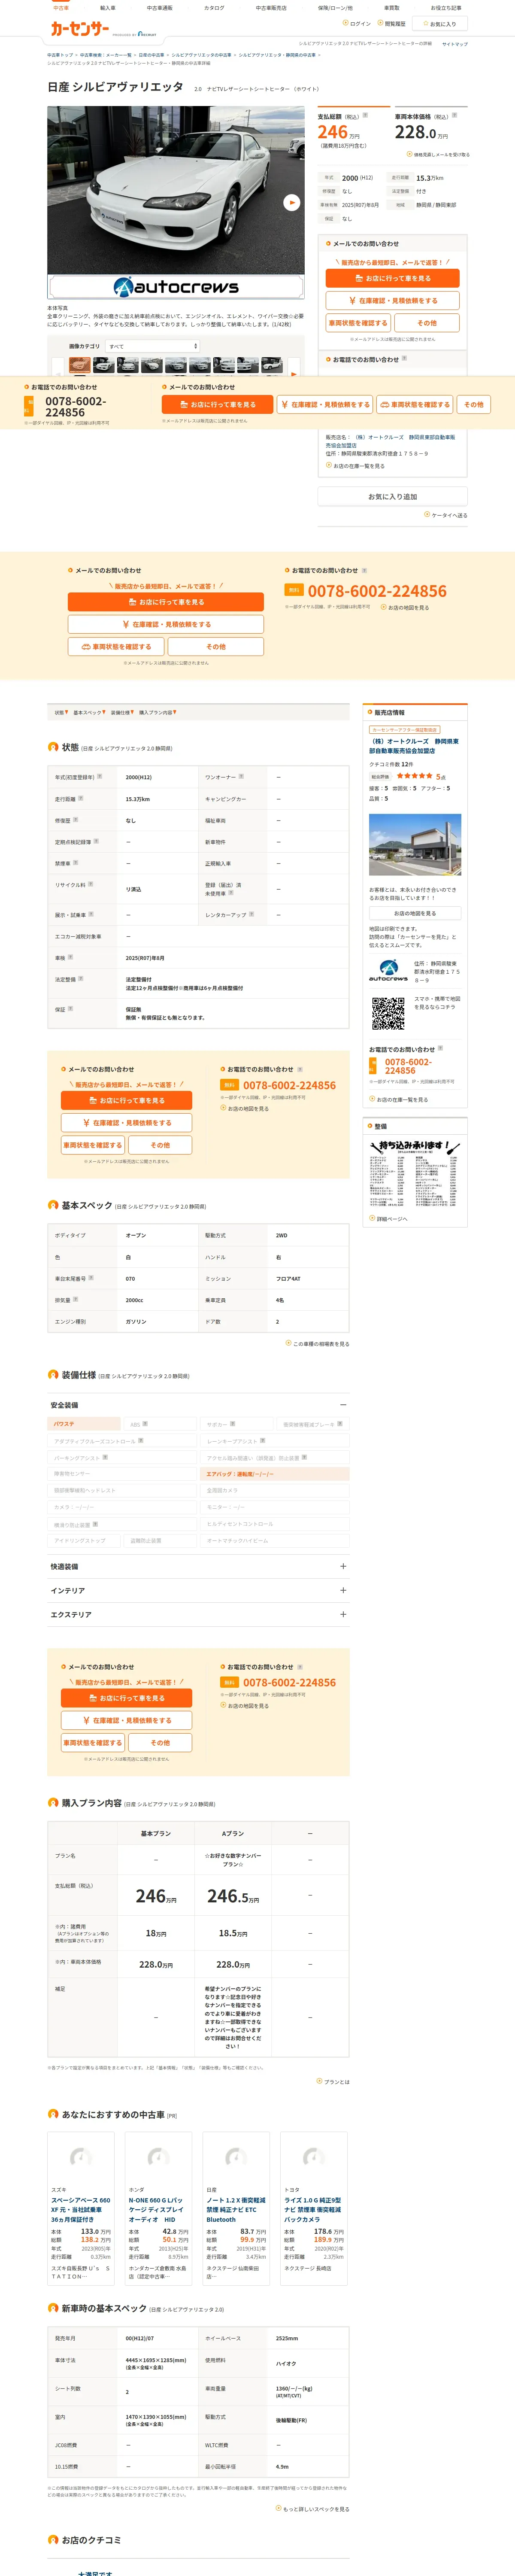Open the 中古車 top navigation tab
515x2576 pixels.
[x=61, y=8]
